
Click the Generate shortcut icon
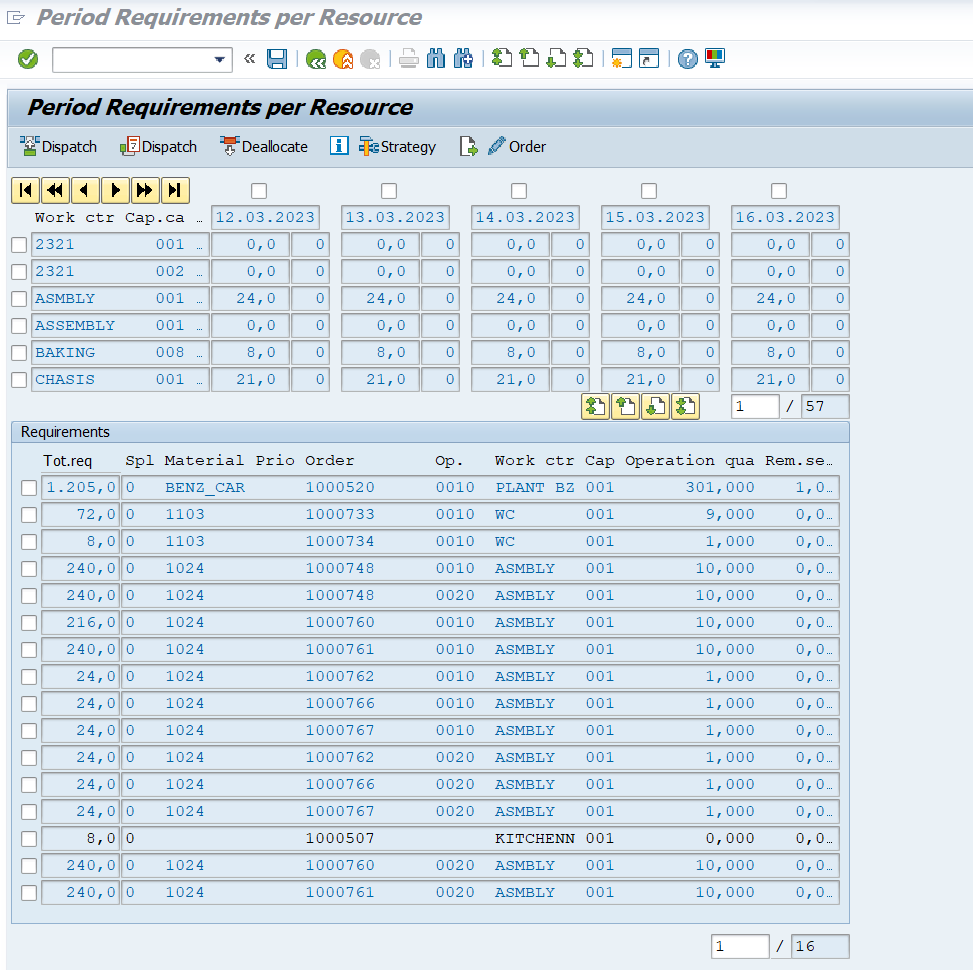pyautogui.click(x=648, y=58)
